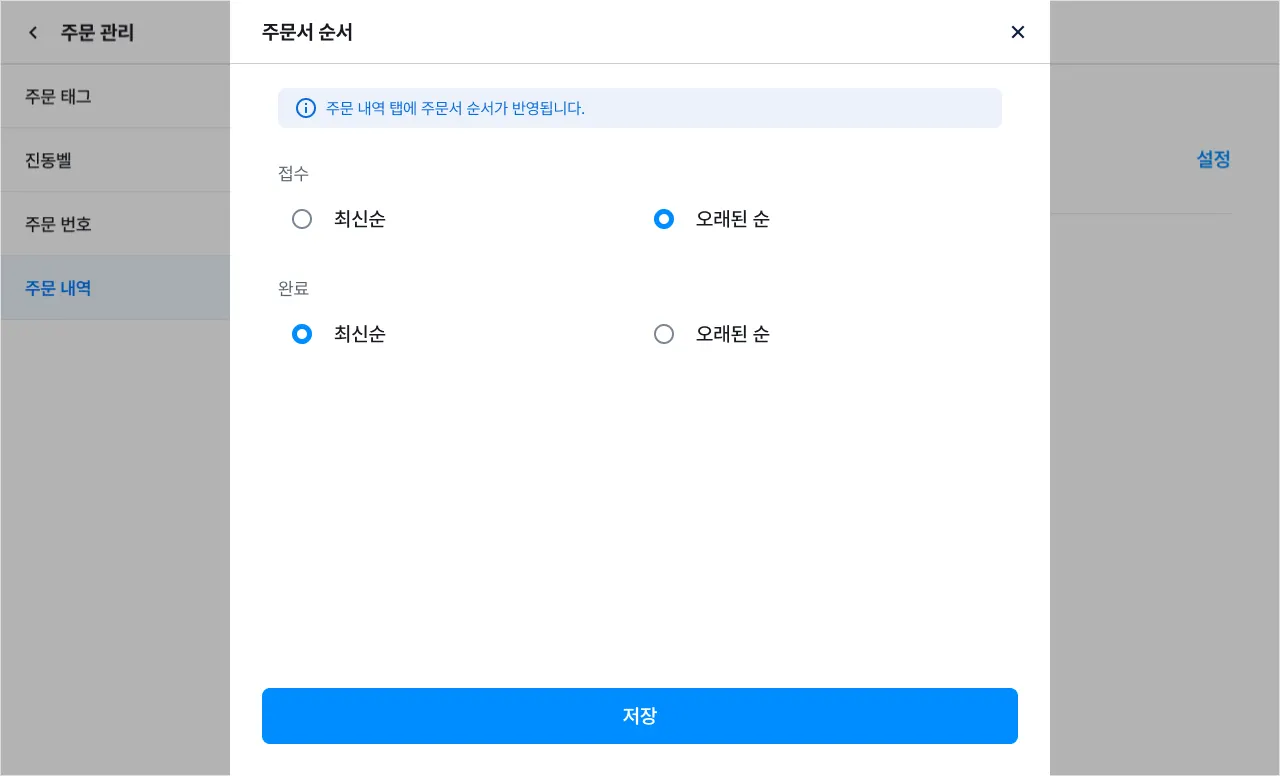Image resolution: width=1280 pixels, height=776 pixels.
Task: Select 오래된 순 radio button under 접수
Action: pyautogui.click(x=664, y=219)
